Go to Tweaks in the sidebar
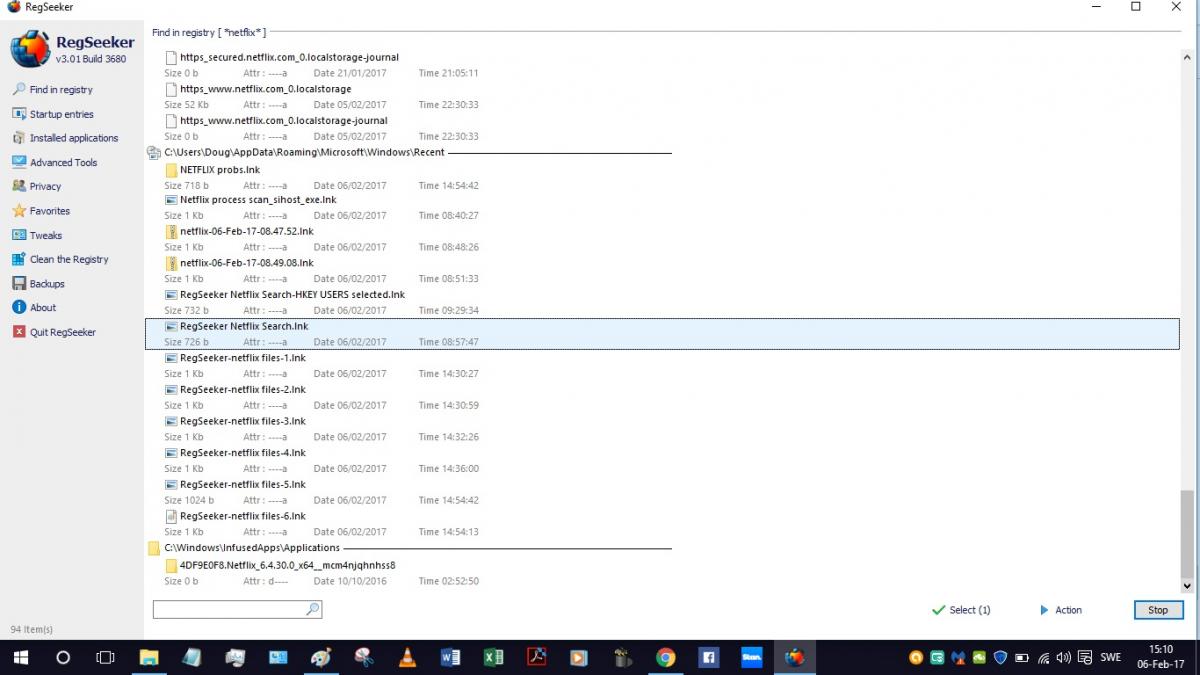This screenshot has width=1200, height=675. [x=46, y=235]
